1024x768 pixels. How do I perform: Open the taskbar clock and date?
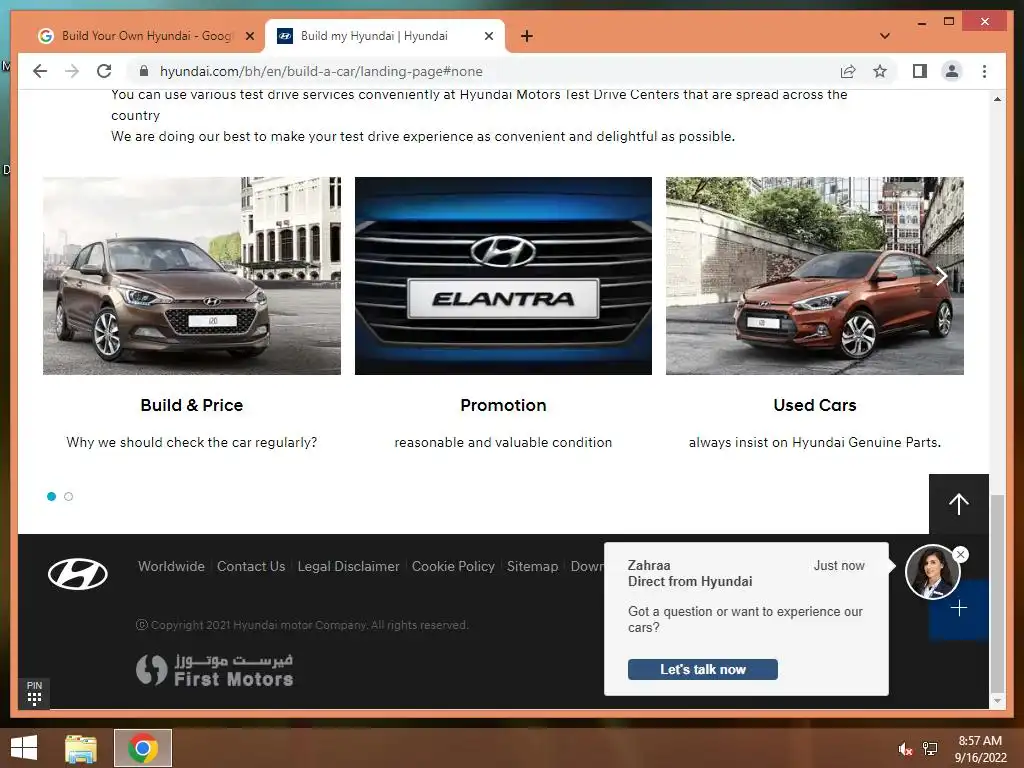click(980, 749)
